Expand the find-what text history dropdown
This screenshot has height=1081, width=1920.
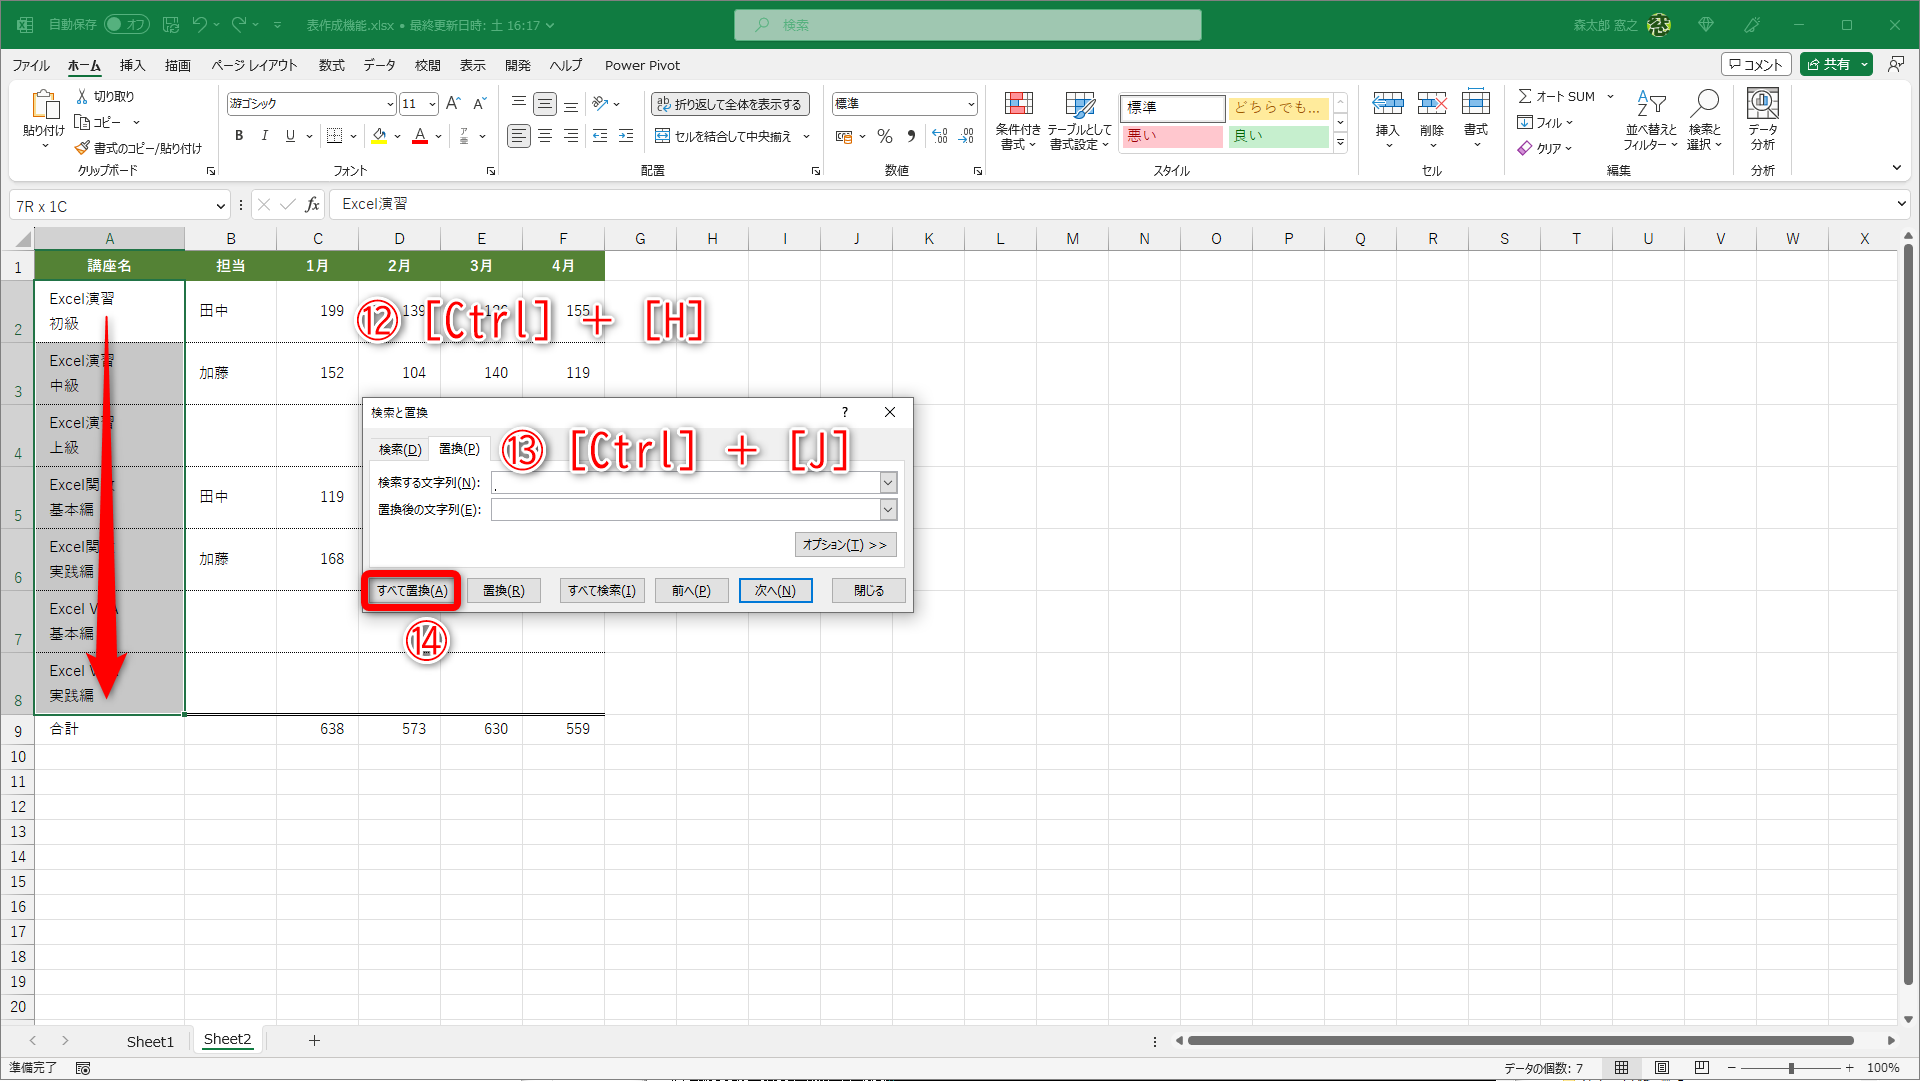[887, 483]
